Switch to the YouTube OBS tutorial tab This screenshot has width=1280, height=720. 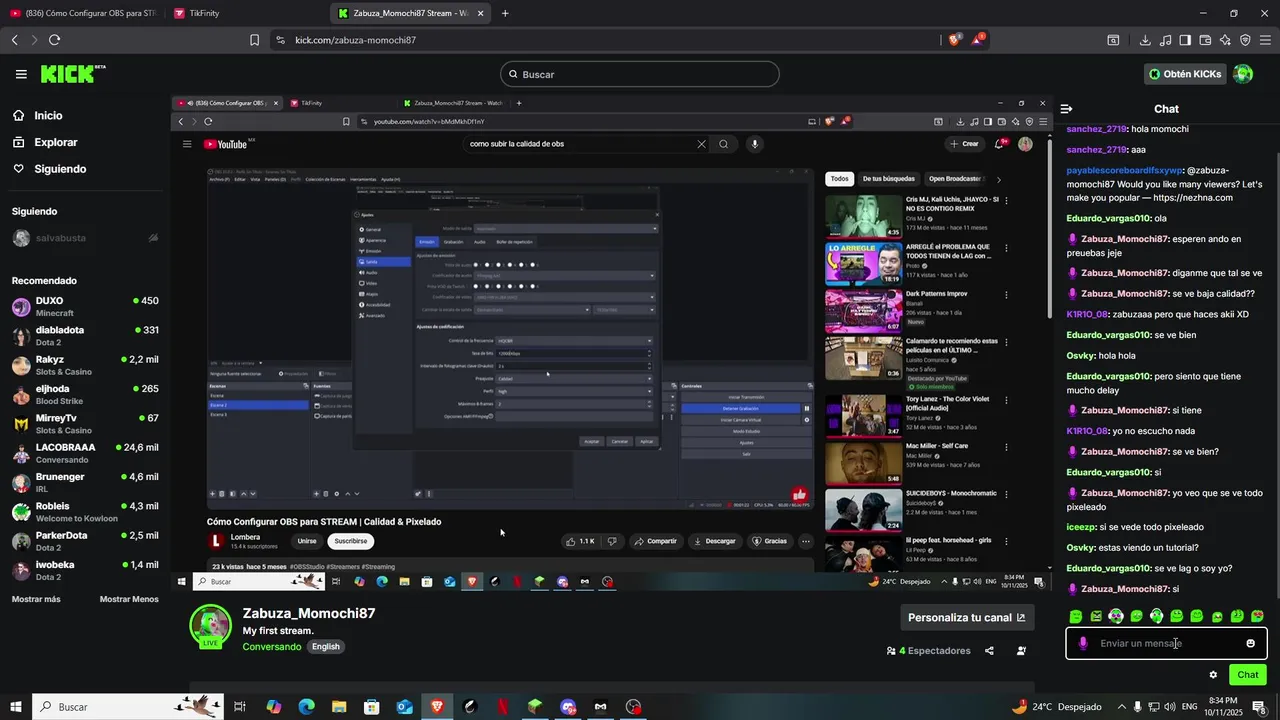click(82, 13)
